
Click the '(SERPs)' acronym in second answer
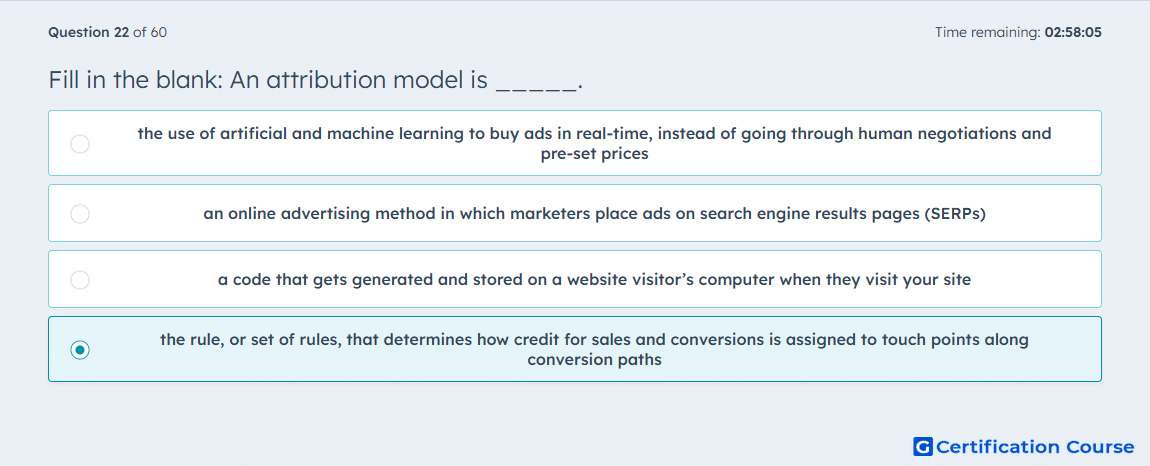point(954,214)
